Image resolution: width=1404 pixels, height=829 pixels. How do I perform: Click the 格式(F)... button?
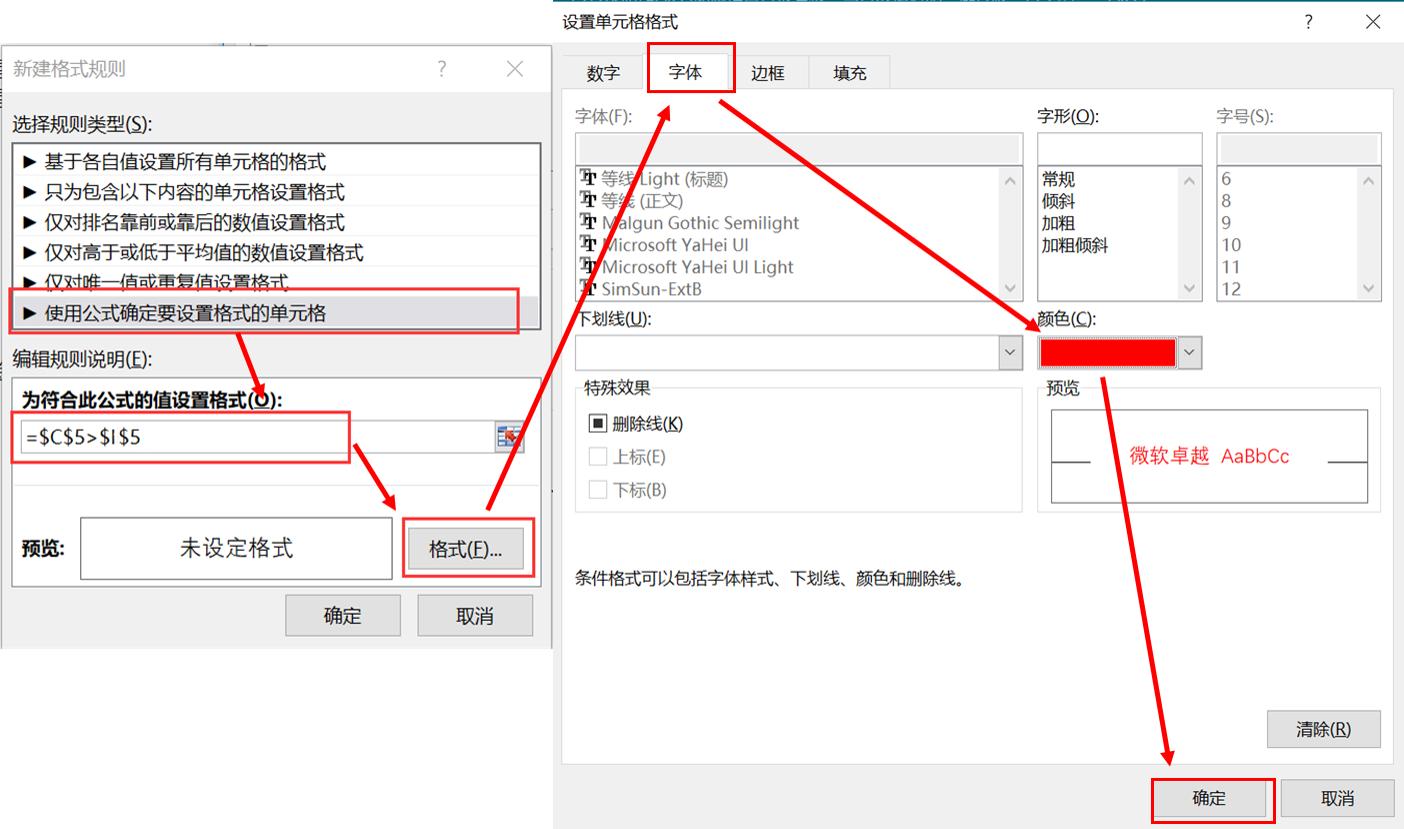click(467, 547)
